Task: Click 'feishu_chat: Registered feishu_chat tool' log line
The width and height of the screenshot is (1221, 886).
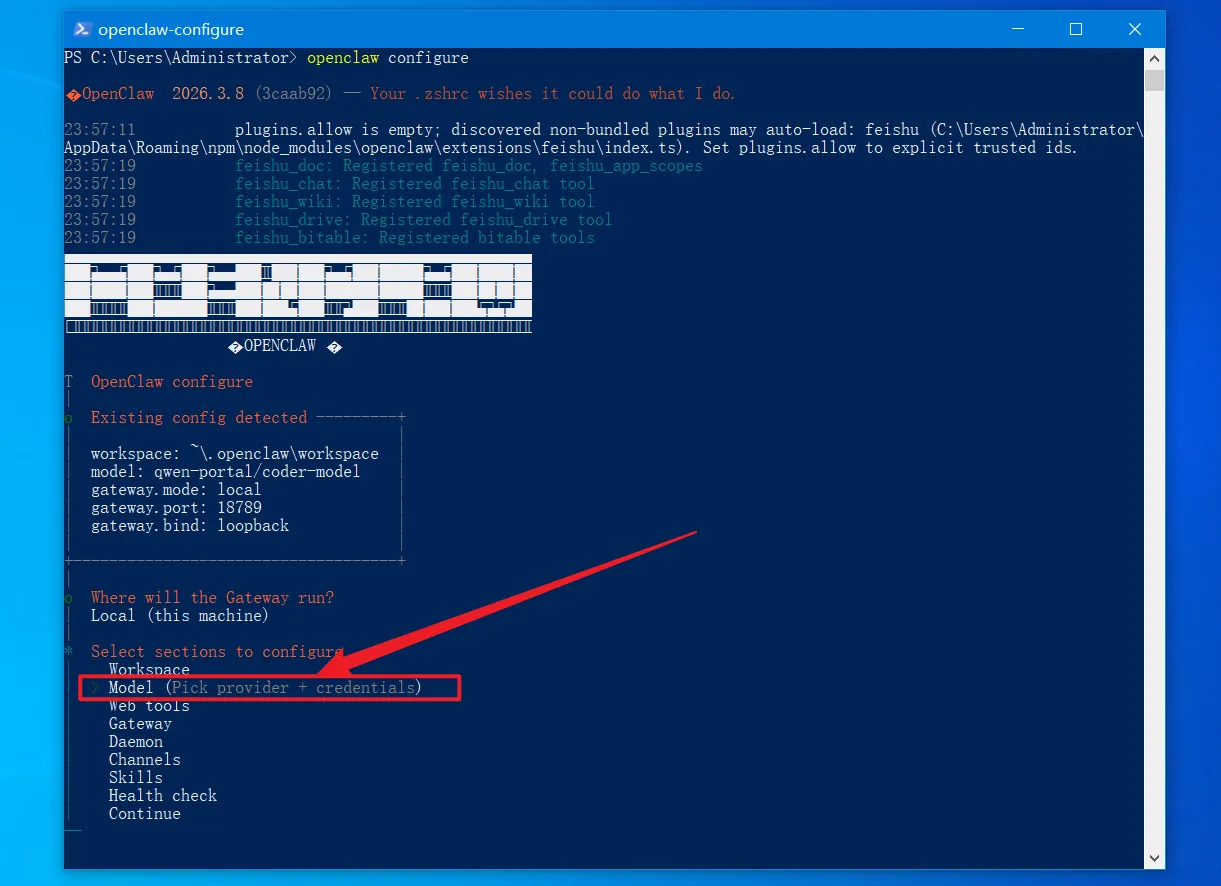Action: [x=415, y=183]
